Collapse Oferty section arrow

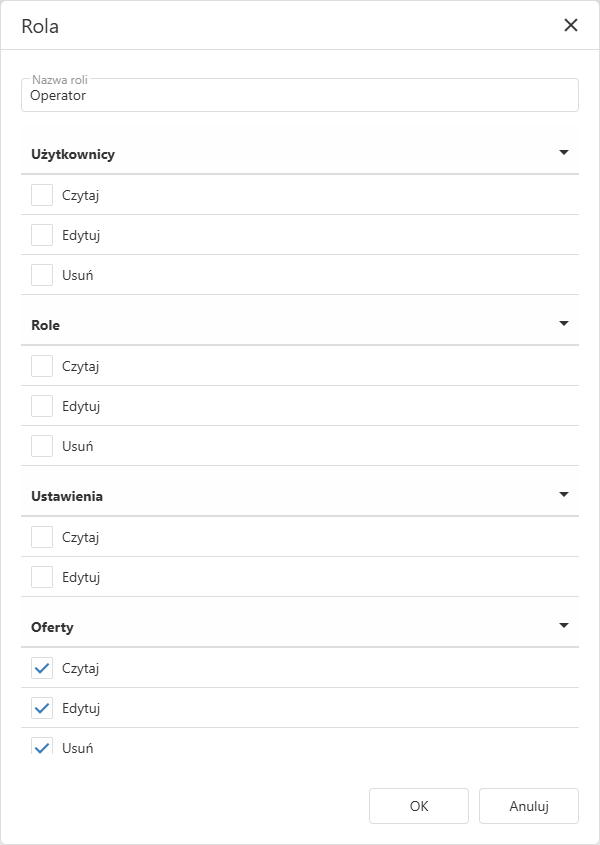[x=563, y=626]
